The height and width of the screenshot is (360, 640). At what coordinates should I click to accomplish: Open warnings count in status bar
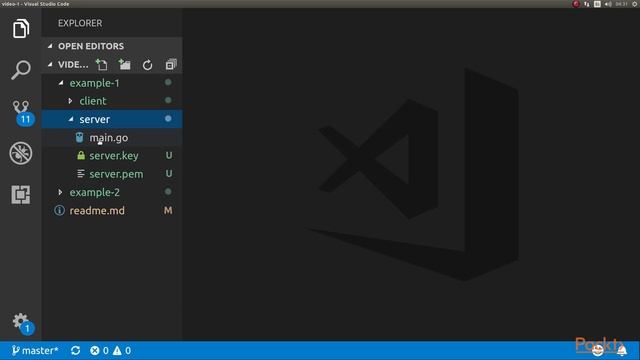(122, 351)
